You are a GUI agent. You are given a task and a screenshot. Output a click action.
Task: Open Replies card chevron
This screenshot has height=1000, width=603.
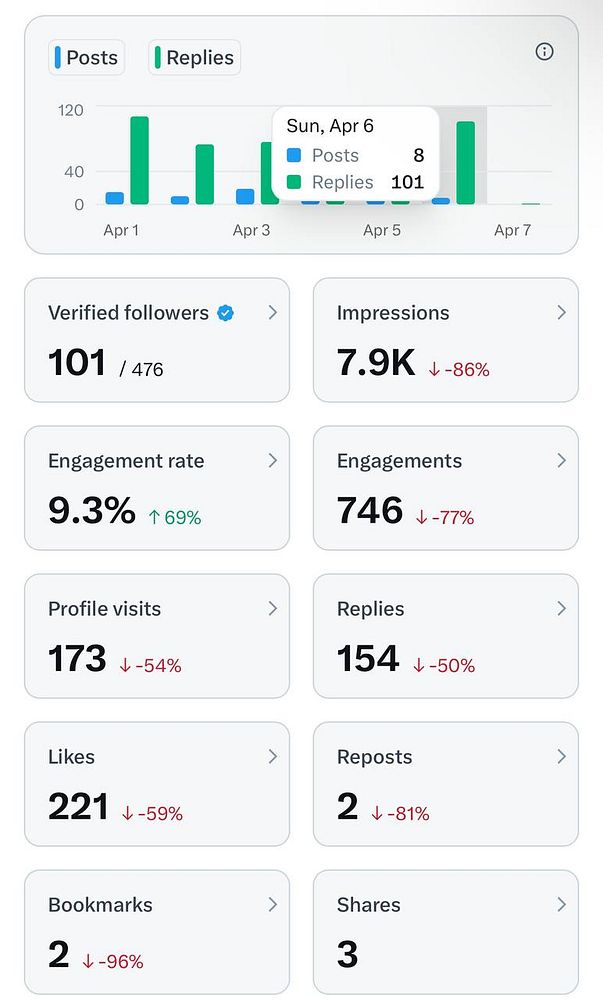(x=561, y=608)
